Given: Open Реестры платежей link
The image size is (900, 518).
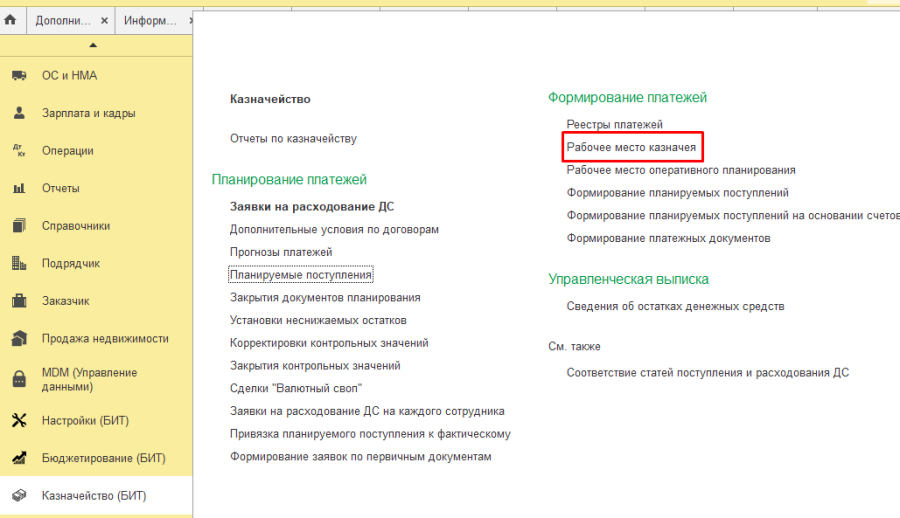Looking at the screenshot, I should tap(614, 124).
